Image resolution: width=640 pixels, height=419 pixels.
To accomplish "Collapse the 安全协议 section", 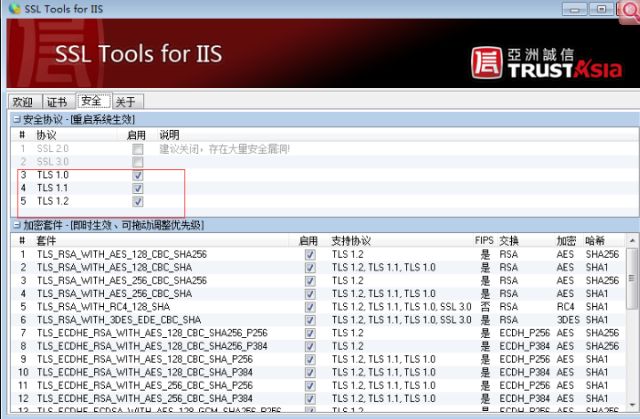I will click(16, 119).
